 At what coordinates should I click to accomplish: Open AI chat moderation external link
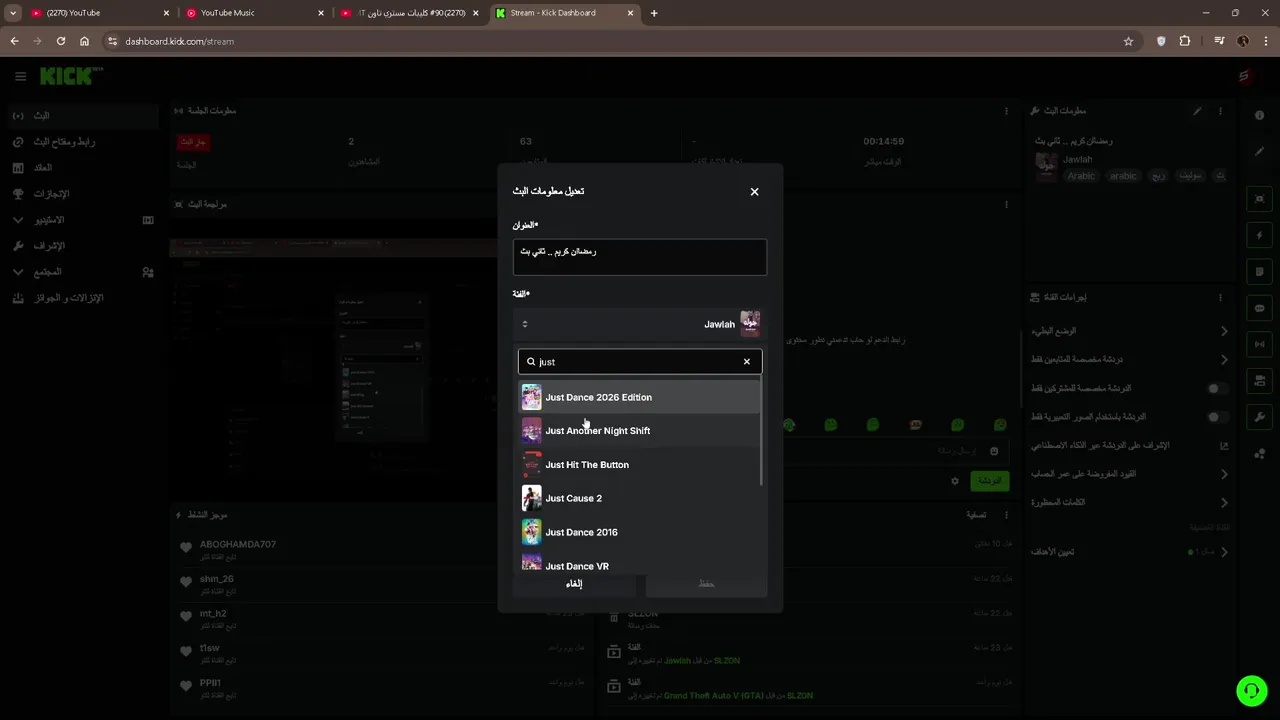coord(1224,446)
